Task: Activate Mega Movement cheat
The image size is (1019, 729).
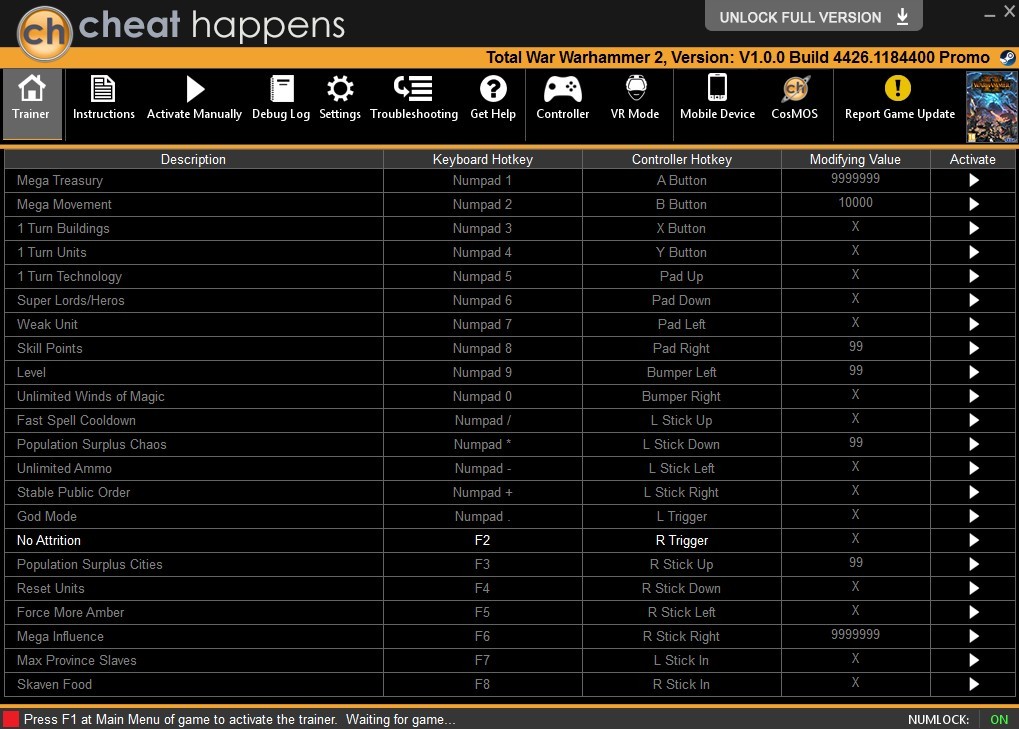Action: [x=974, y=205]
